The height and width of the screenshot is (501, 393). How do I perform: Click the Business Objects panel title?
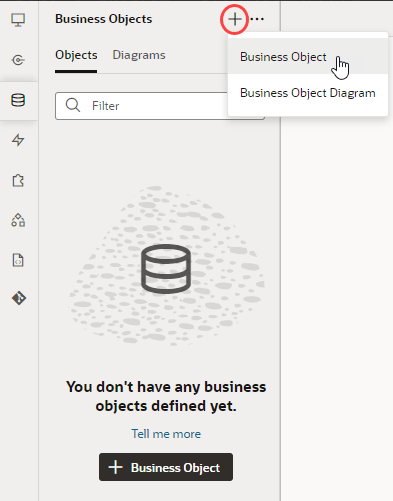104,19
